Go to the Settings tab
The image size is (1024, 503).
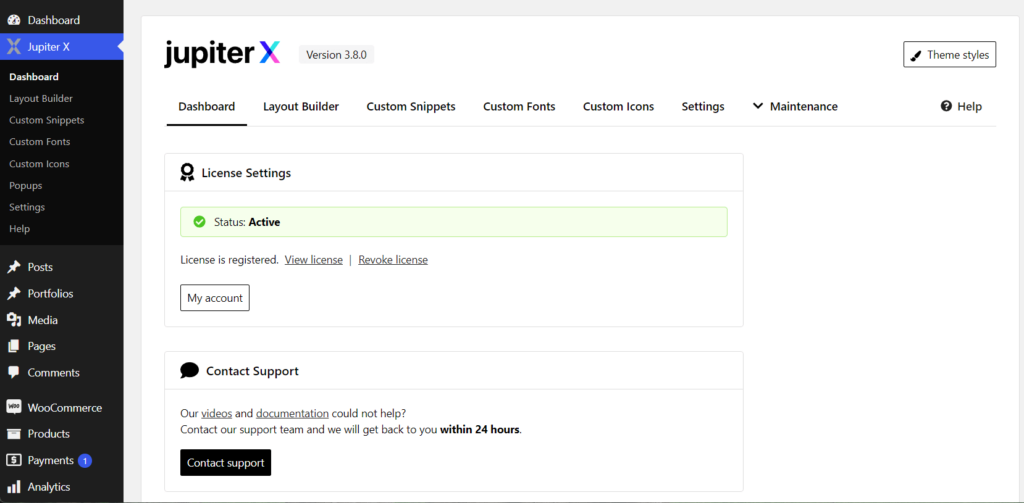tap(703, 106)
